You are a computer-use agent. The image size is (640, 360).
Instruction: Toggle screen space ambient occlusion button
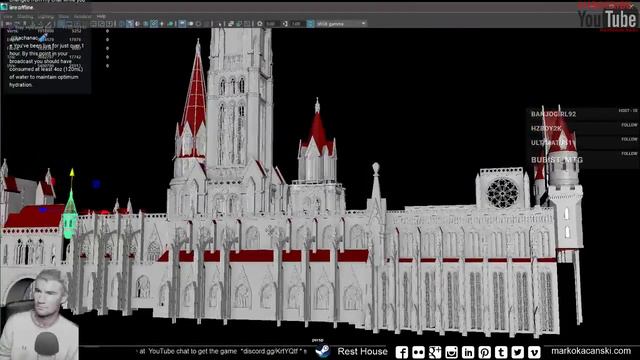182,24
